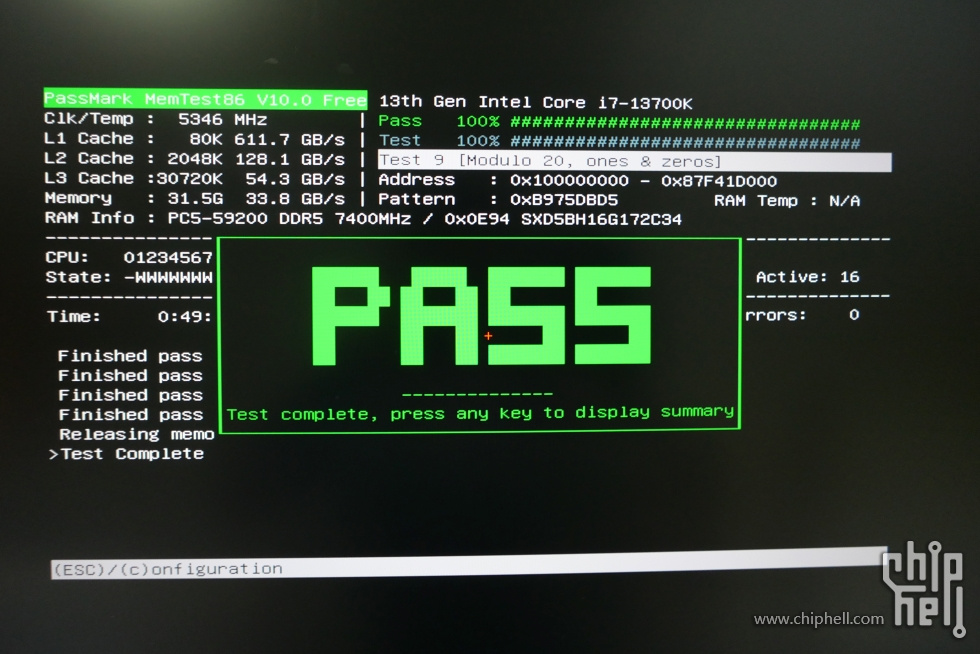Click the >Test Complete log line

[126, 454]
